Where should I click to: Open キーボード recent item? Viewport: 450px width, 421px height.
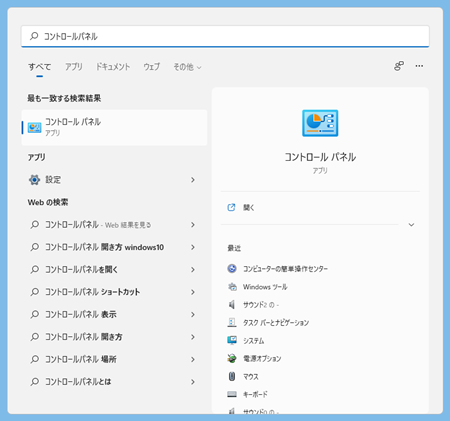255,394
